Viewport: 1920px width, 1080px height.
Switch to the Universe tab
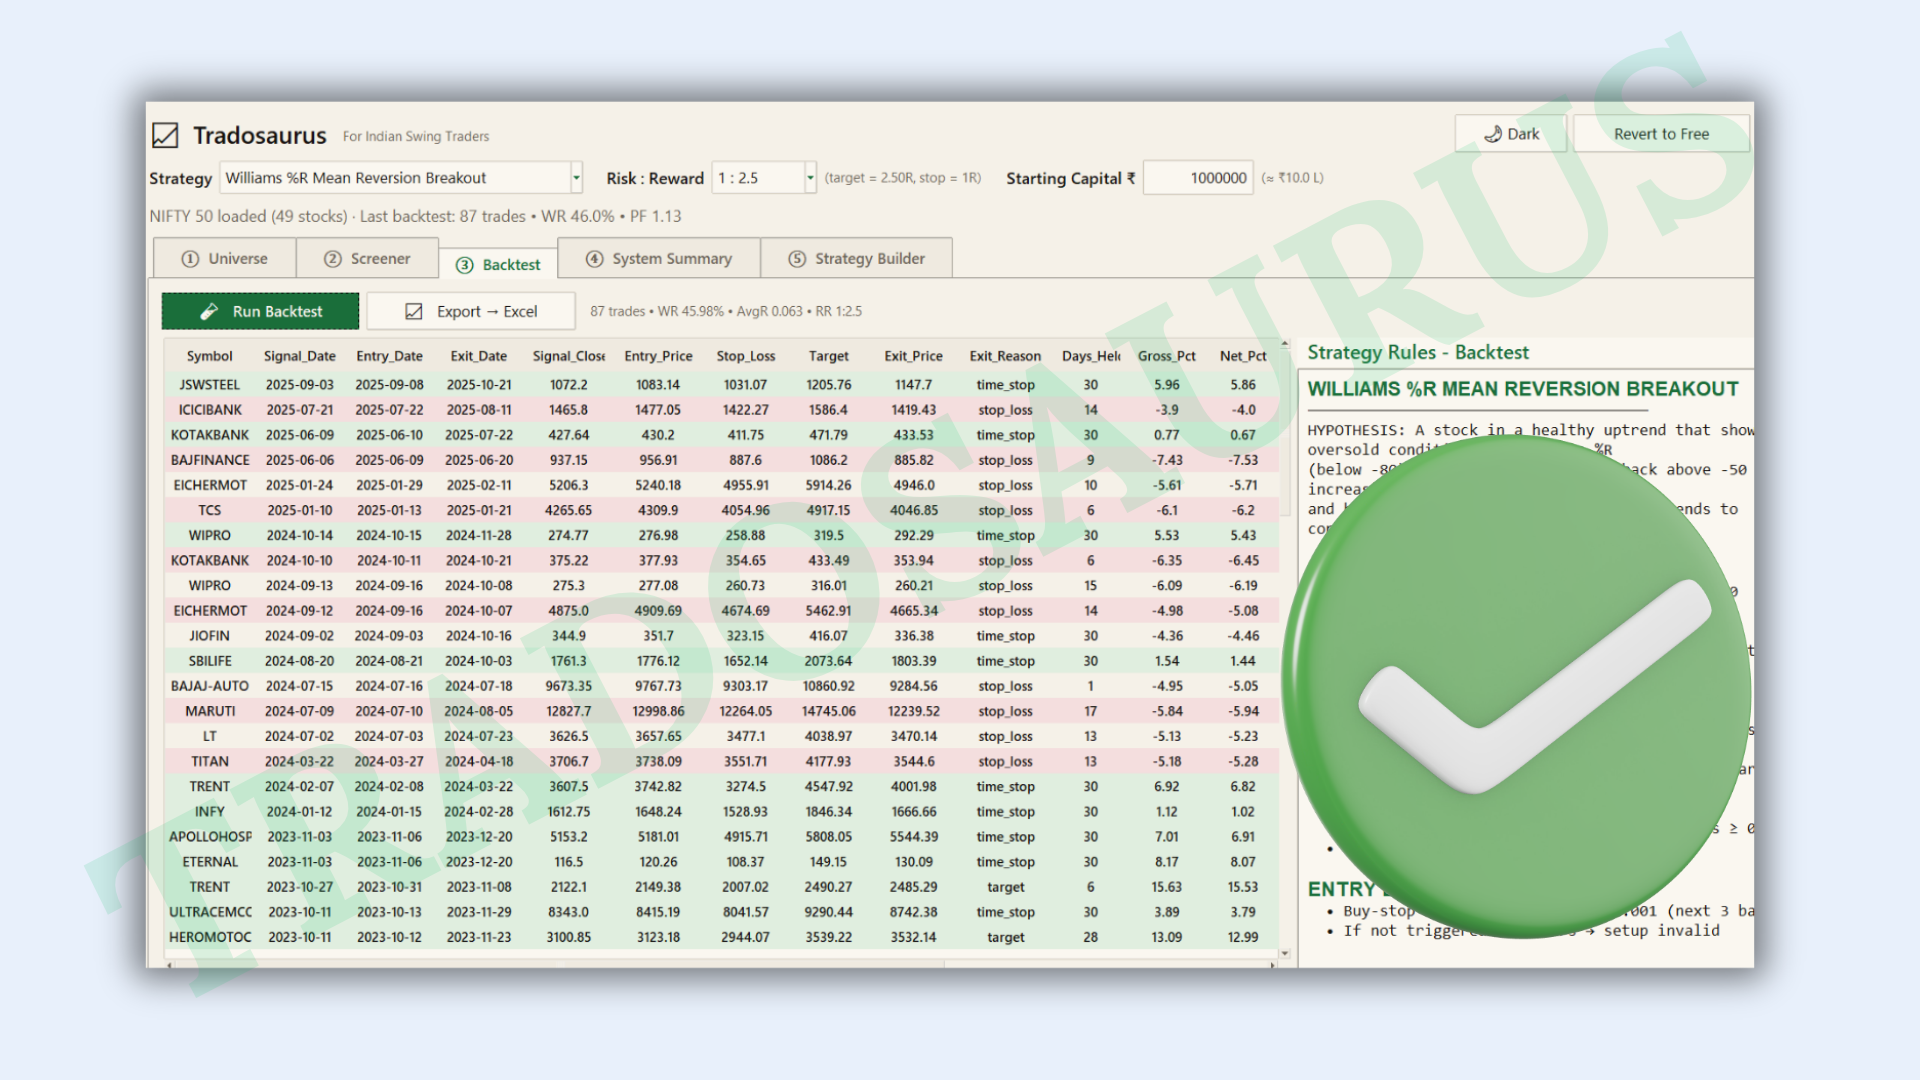click(x=225, y=258)
